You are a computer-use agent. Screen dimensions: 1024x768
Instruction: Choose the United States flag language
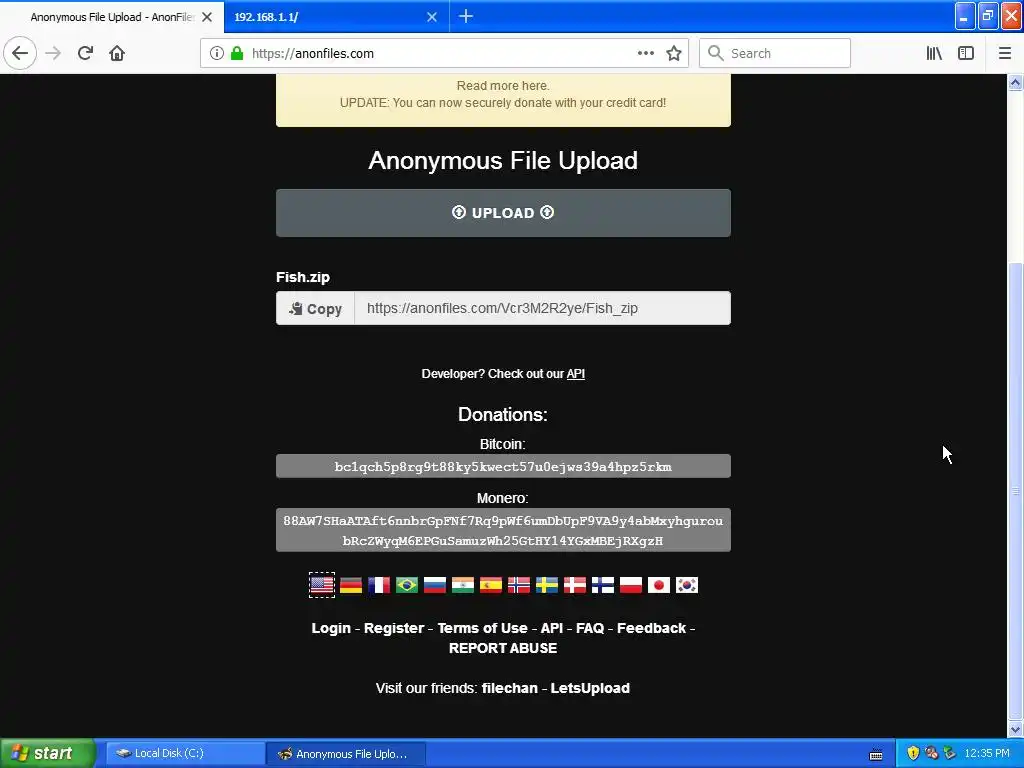(322, 585)
